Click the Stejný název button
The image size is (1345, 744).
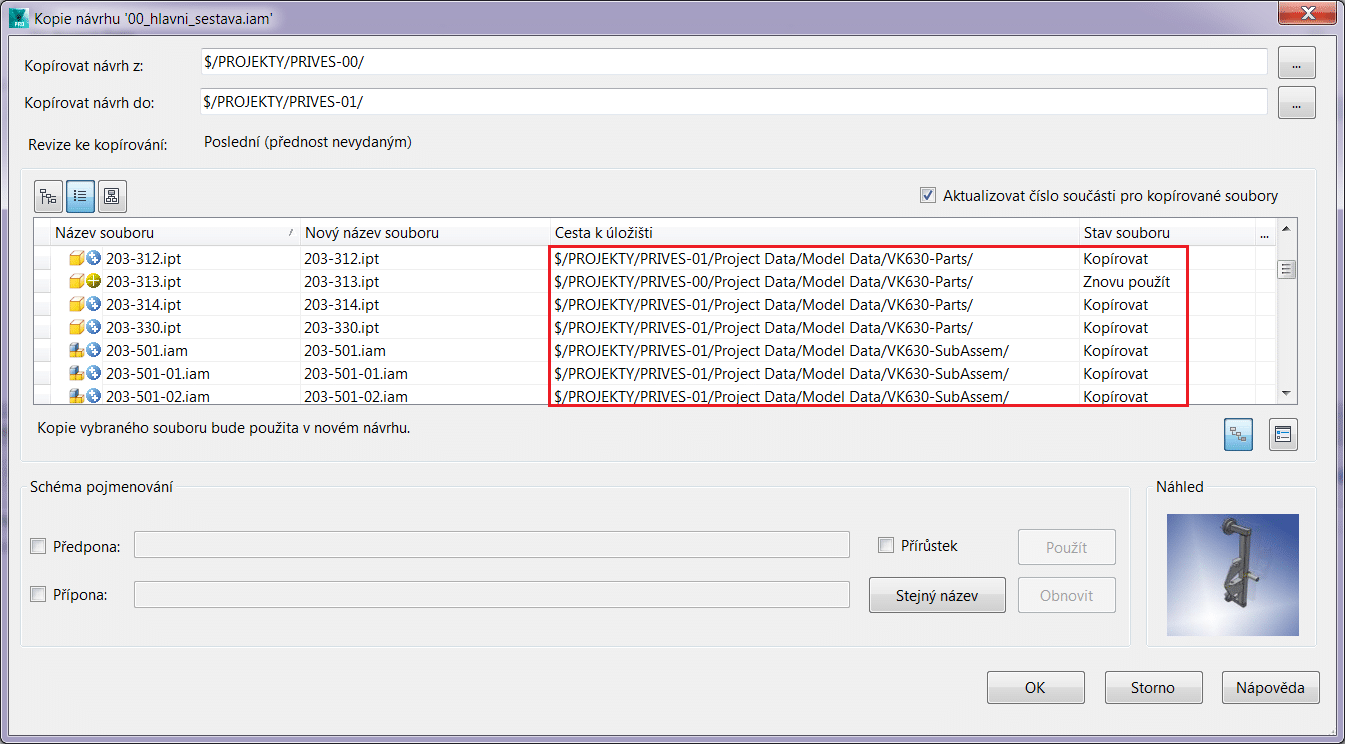[x=937, y=595]
